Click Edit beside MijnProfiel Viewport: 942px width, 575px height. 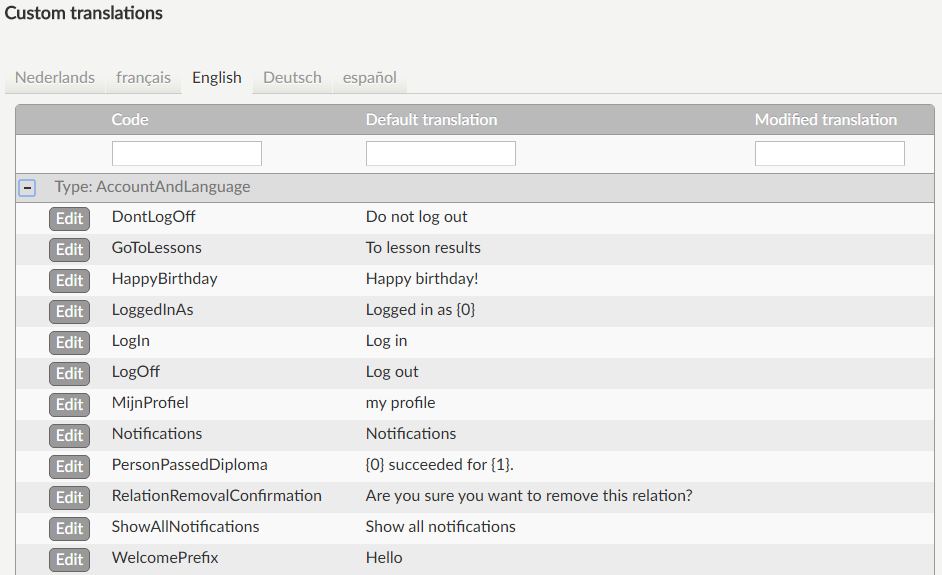(69, 404)
